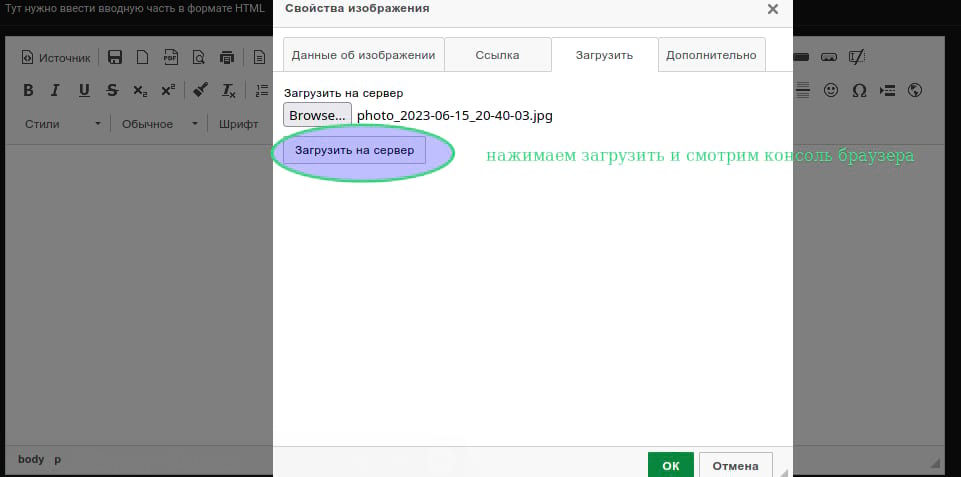Toggle strikethrough formatting
Viewport: 961px width, 477px height.
click(x=112, y=91)
